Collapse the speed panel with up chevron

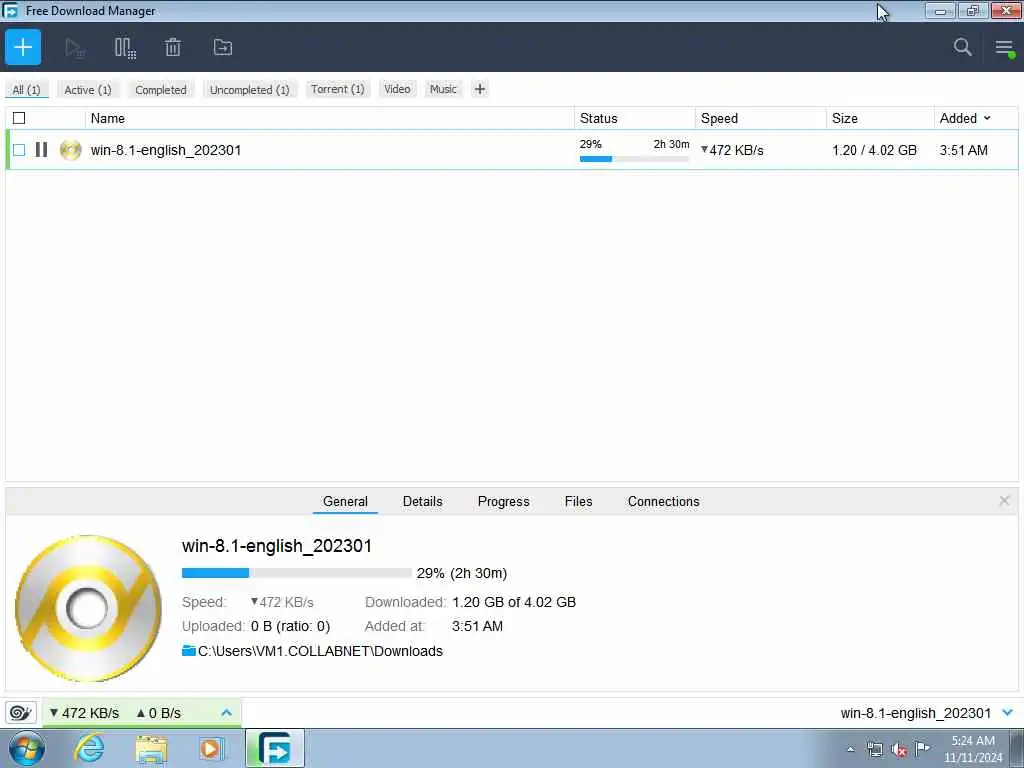pyautogui.click(x=227, y=712)
